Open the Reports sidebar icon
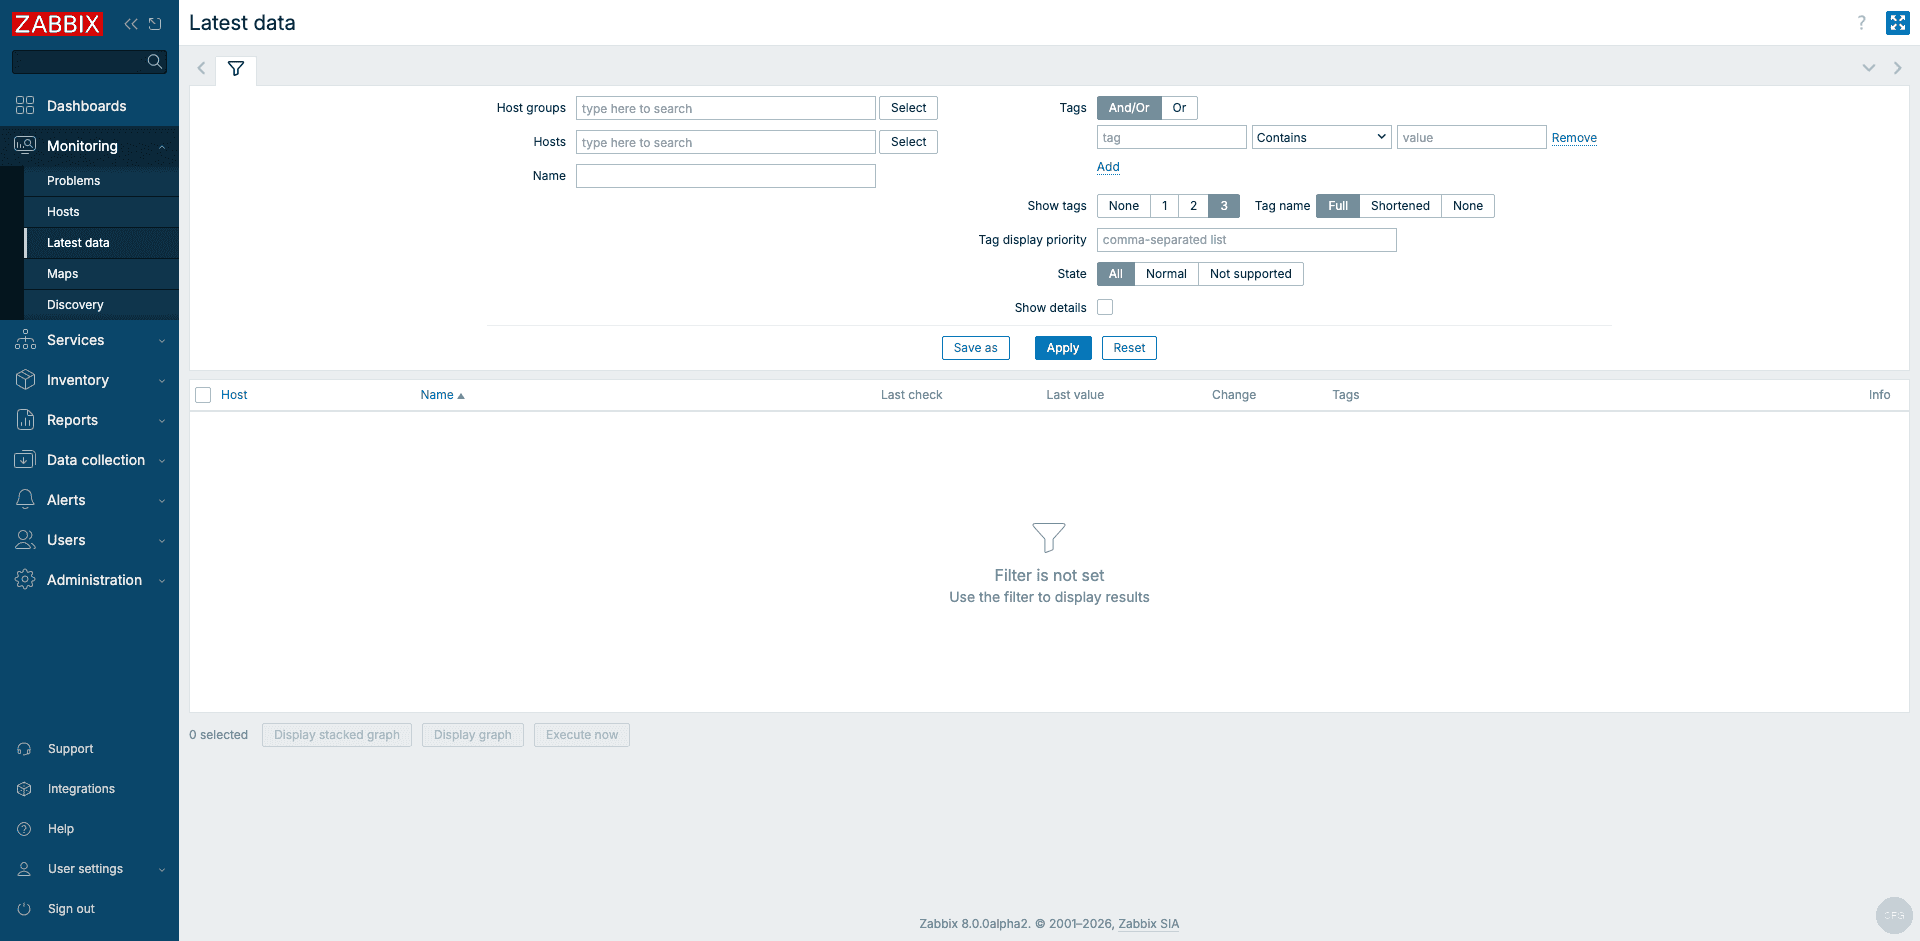 click(24, 420)
